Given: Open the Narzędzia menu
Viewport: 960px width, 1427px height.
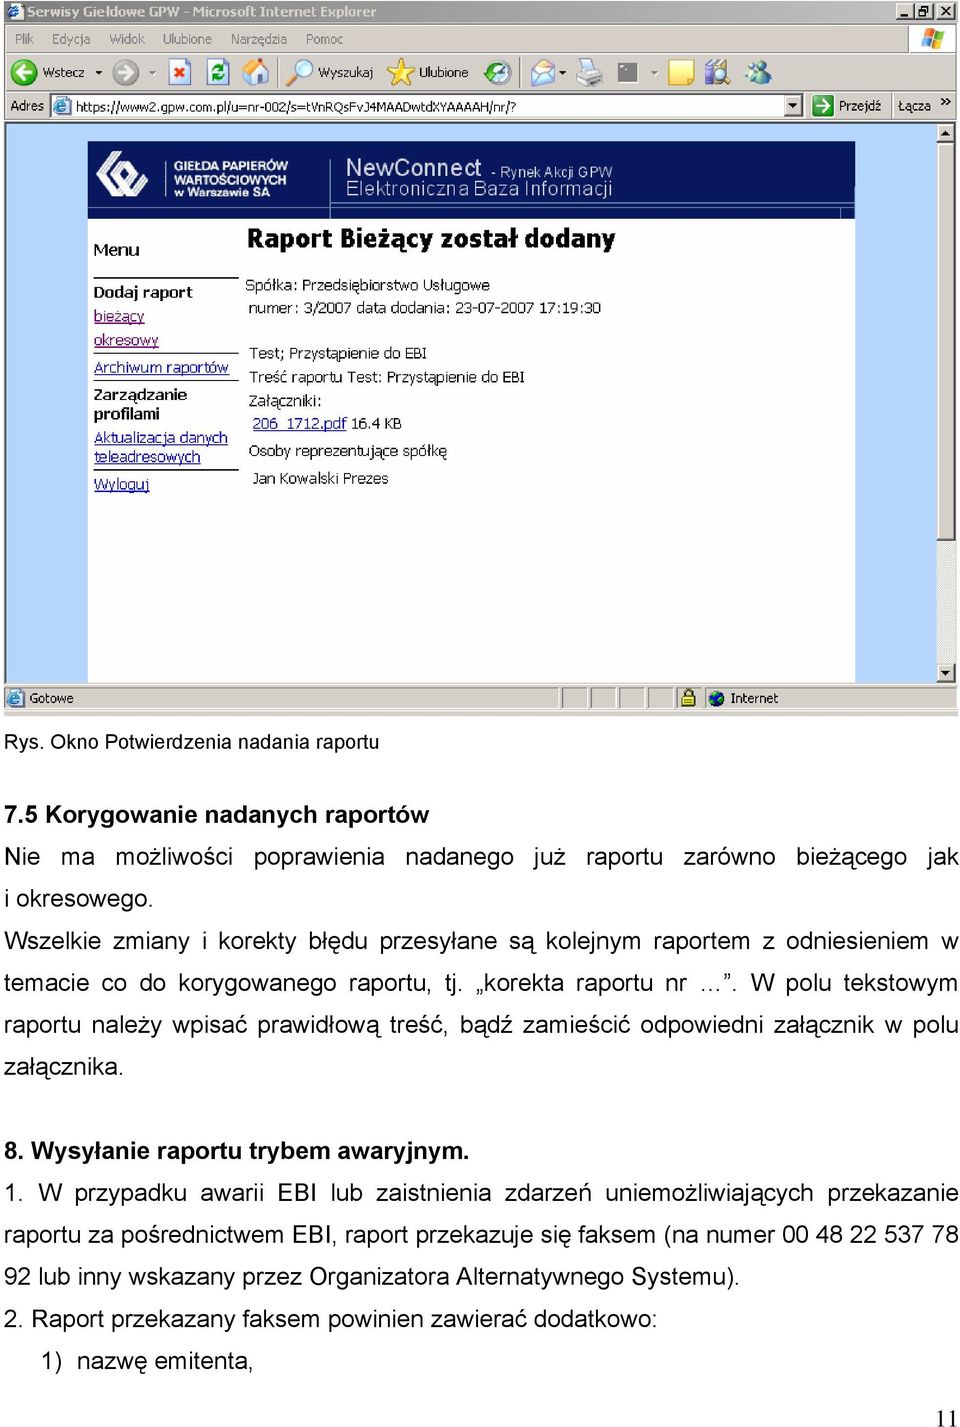Looking at the screenshot, I should click(x=259, y=39).
